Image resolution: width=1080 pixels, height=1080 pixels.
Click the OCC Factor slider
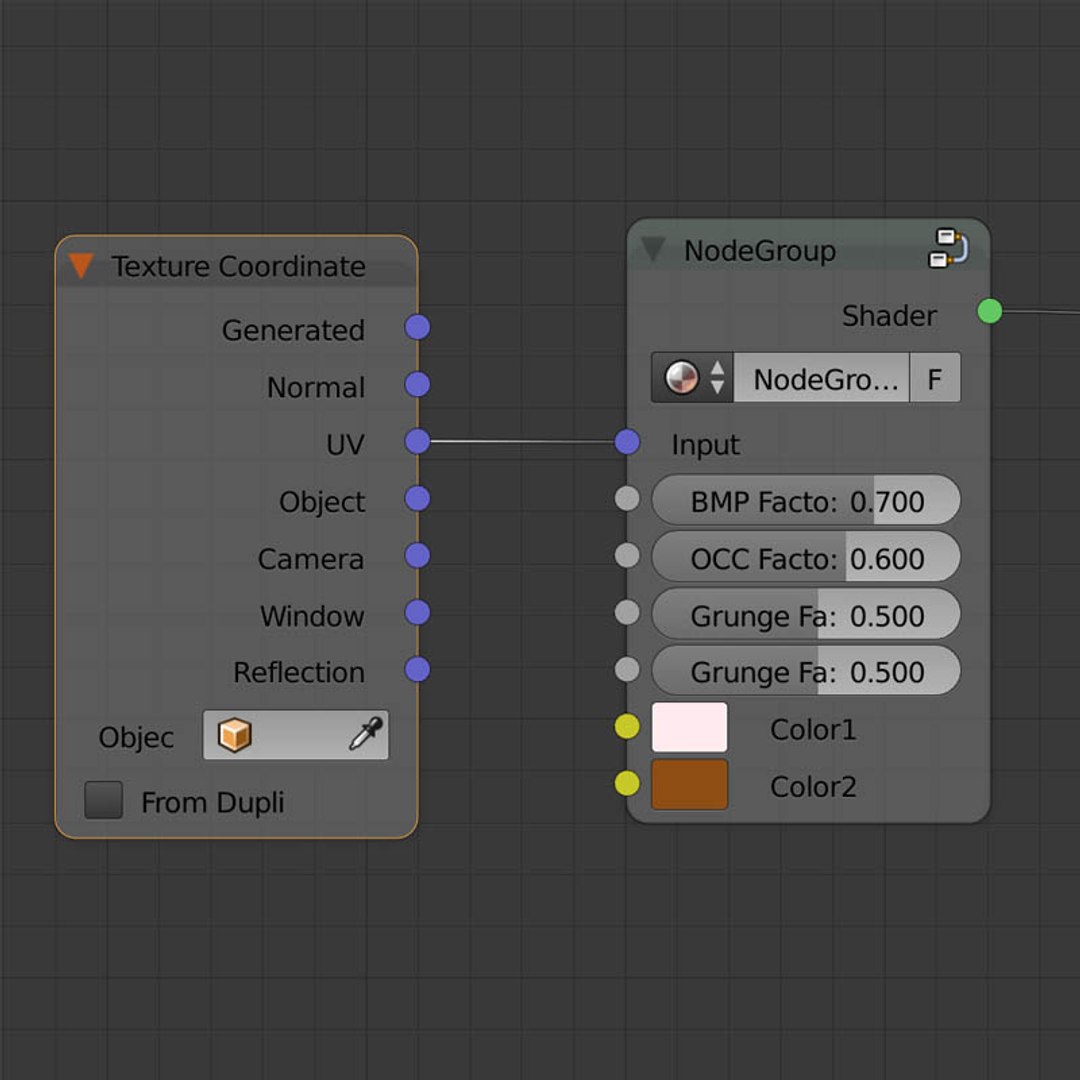point(806,557)
